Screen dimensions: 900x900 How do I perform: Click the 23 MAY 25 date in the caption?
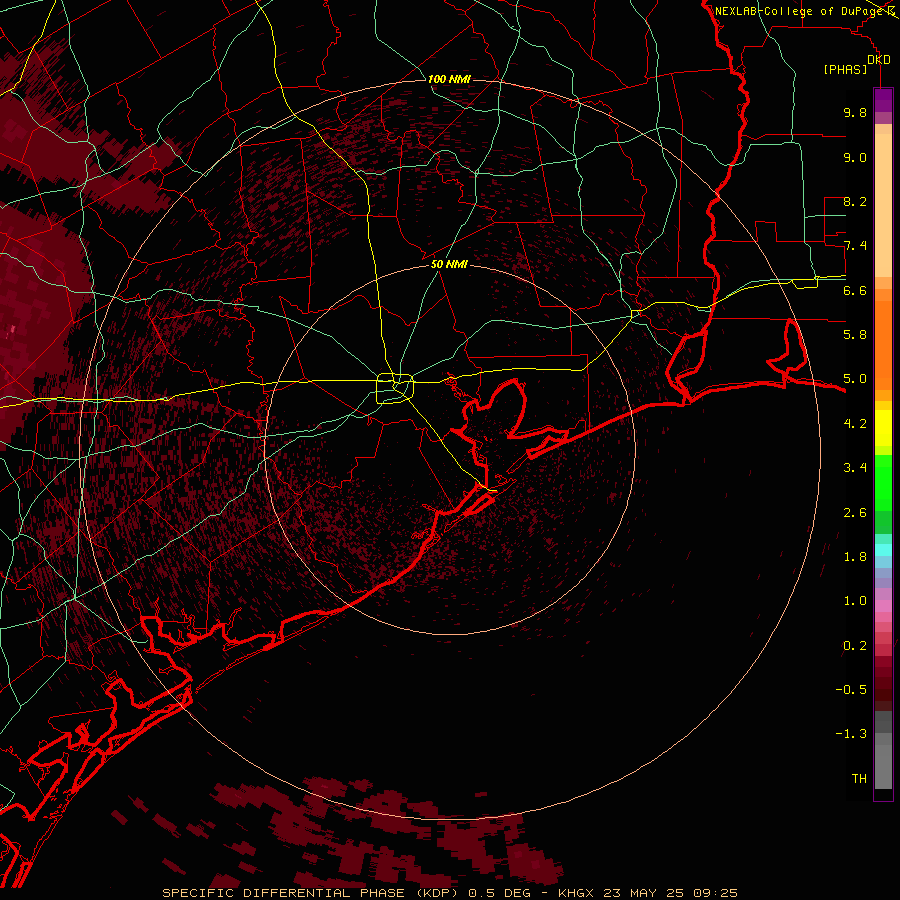(x=642, y=893)
